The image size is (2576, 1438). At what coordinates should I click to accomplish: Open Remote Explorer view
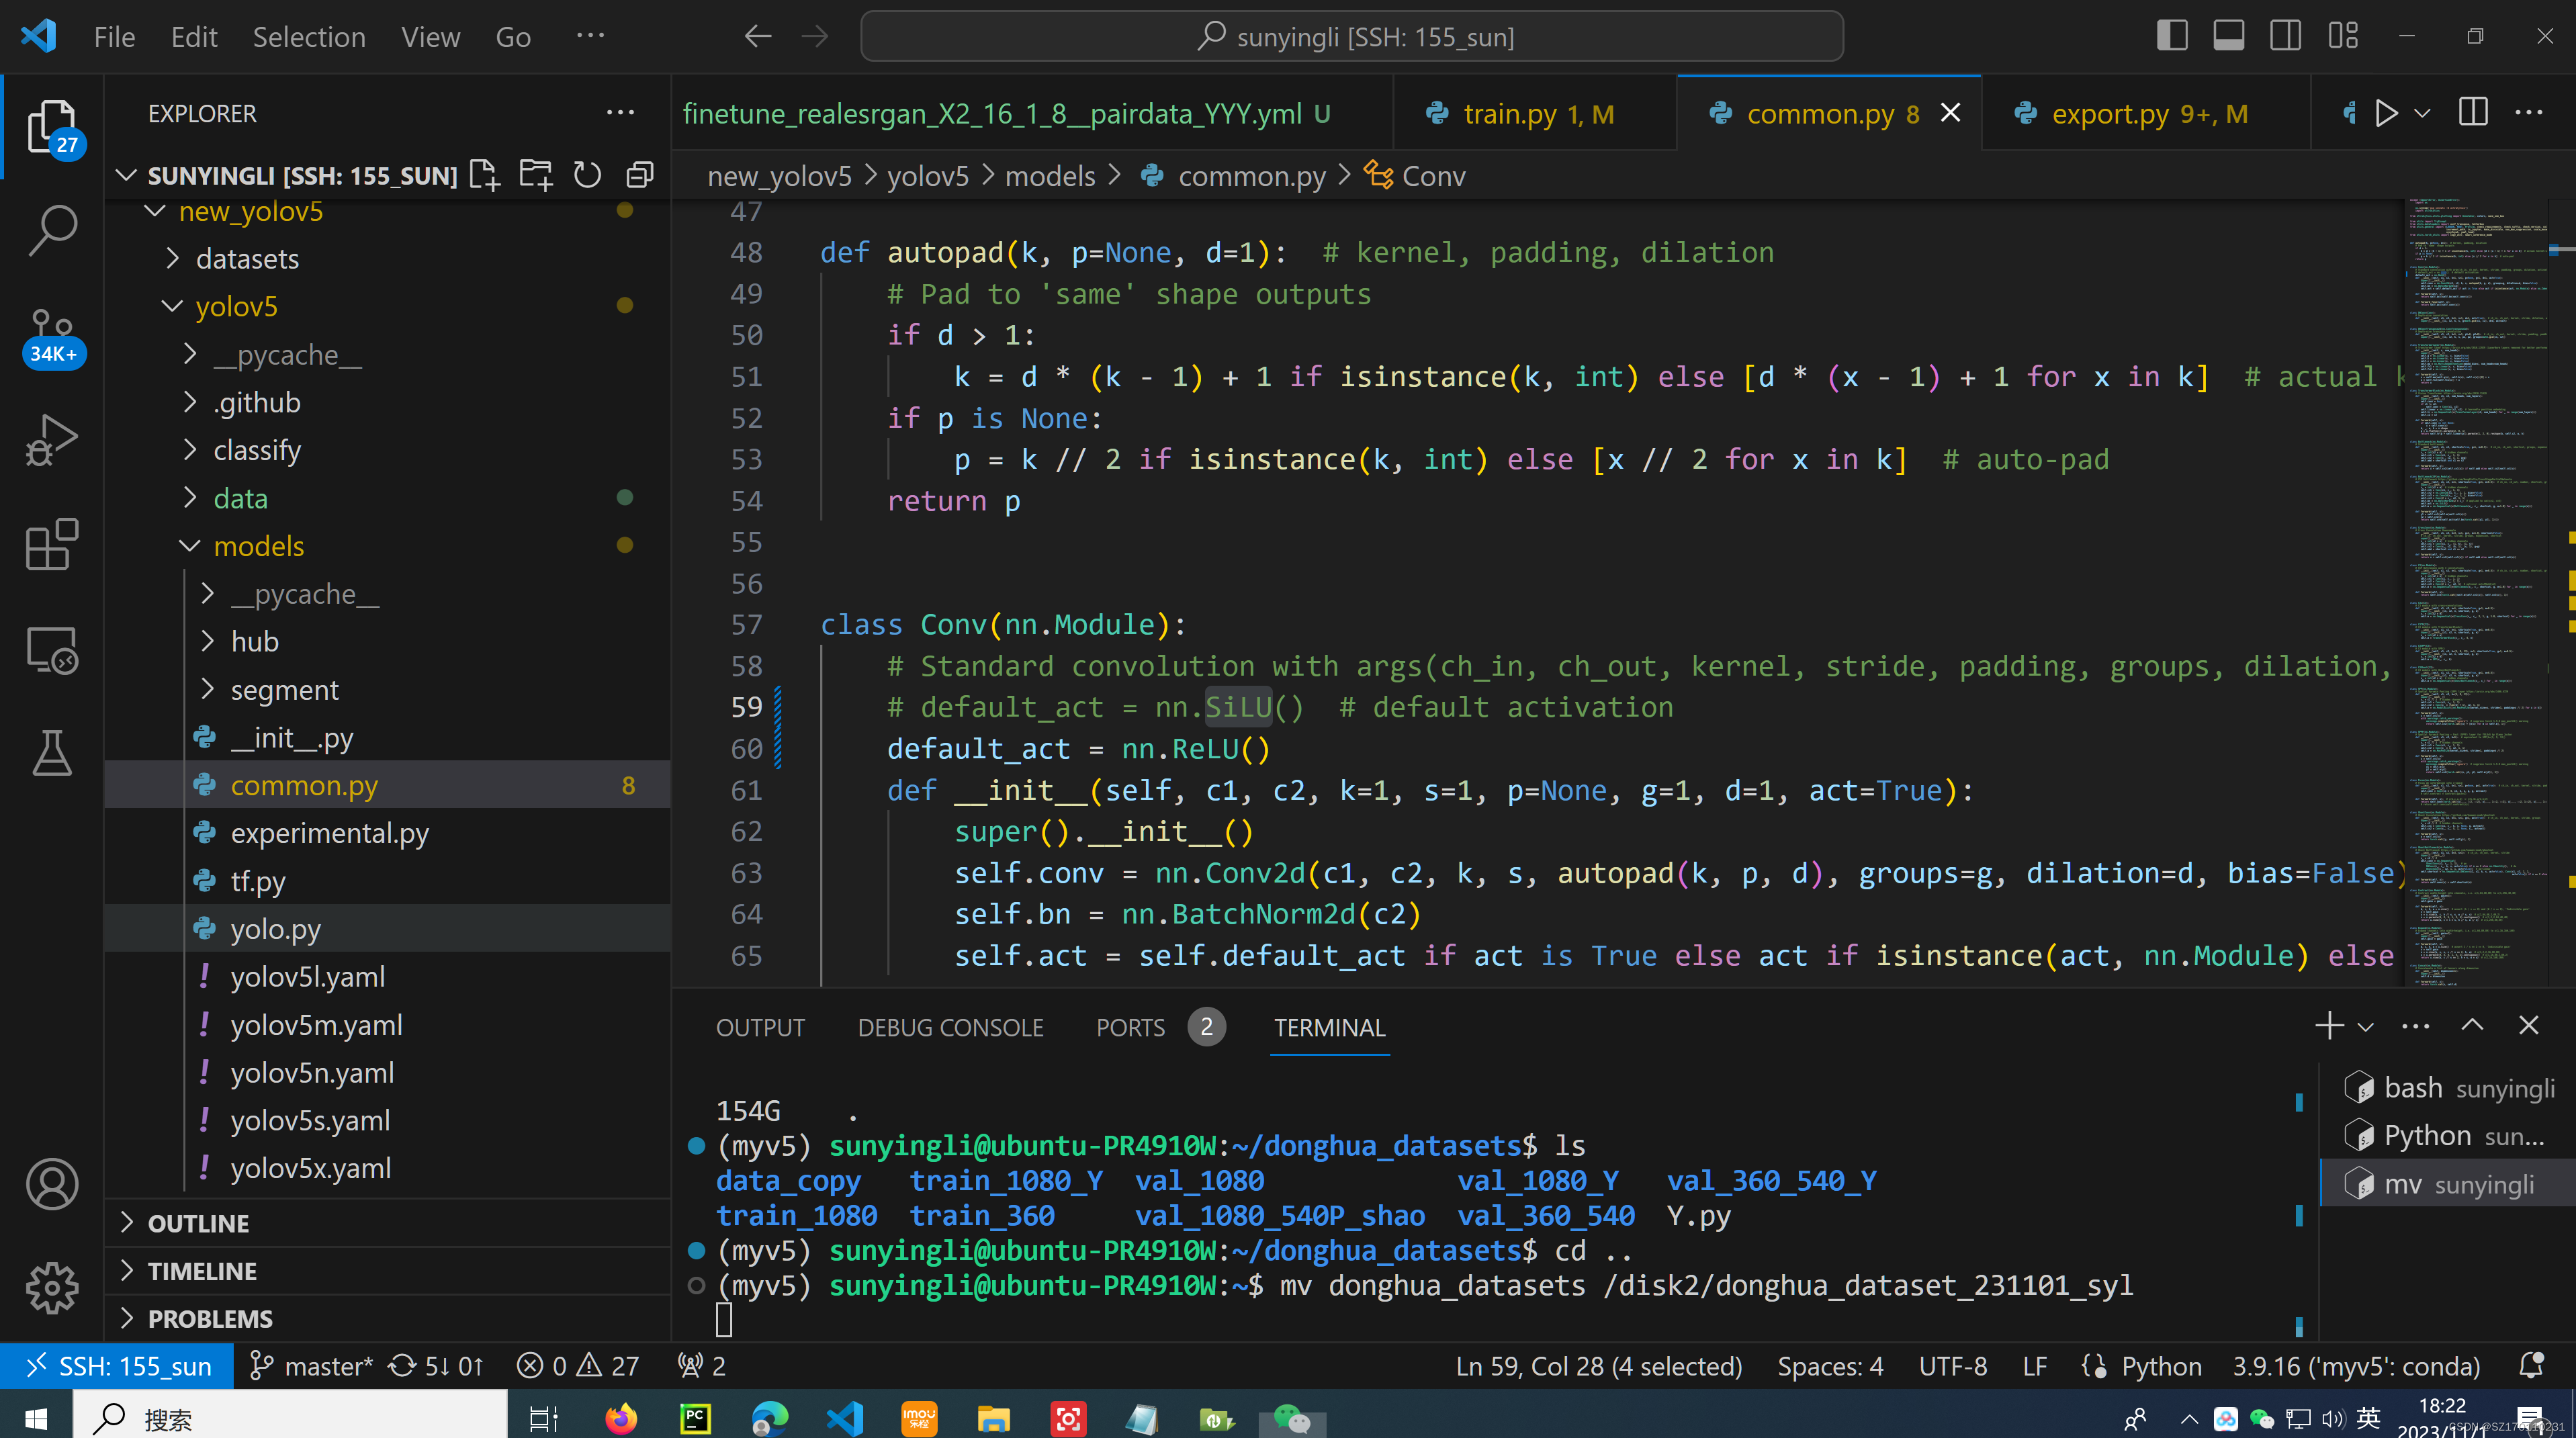pyautogui.click(x=52, y=650)
